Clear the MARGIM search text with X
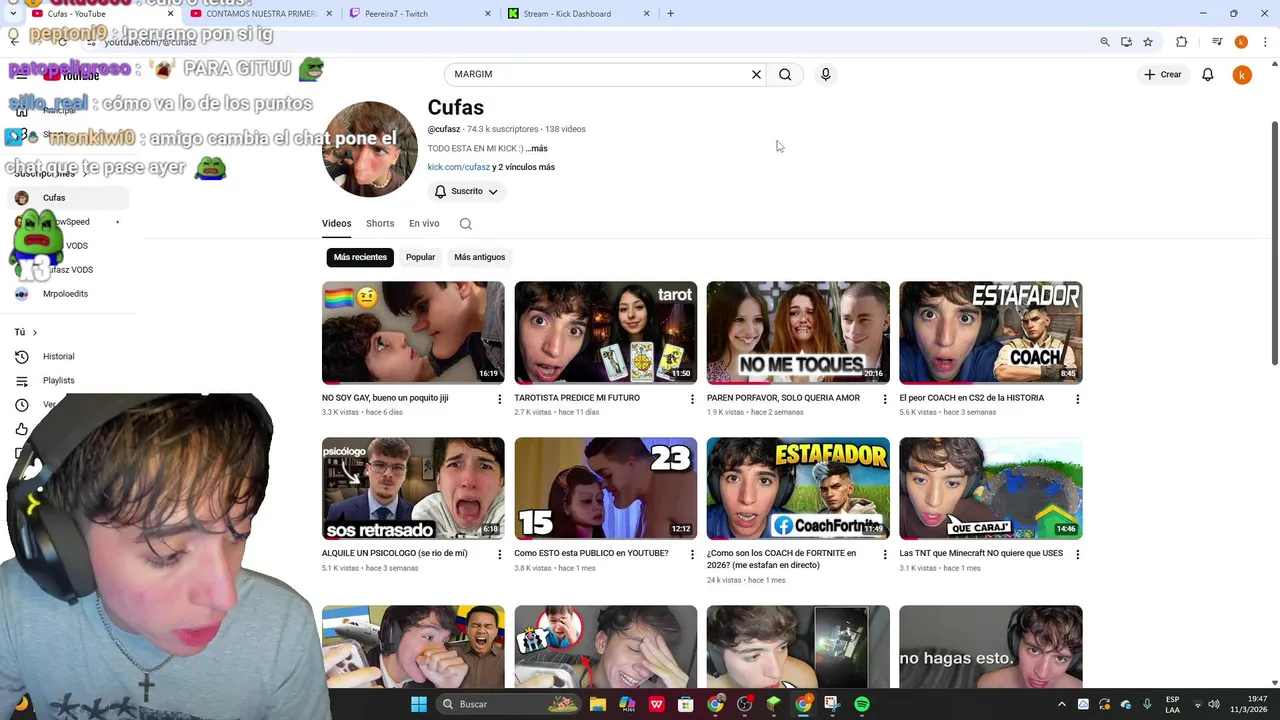The image size is (1280, 720). pyautogui.click(x=756, y=74)
